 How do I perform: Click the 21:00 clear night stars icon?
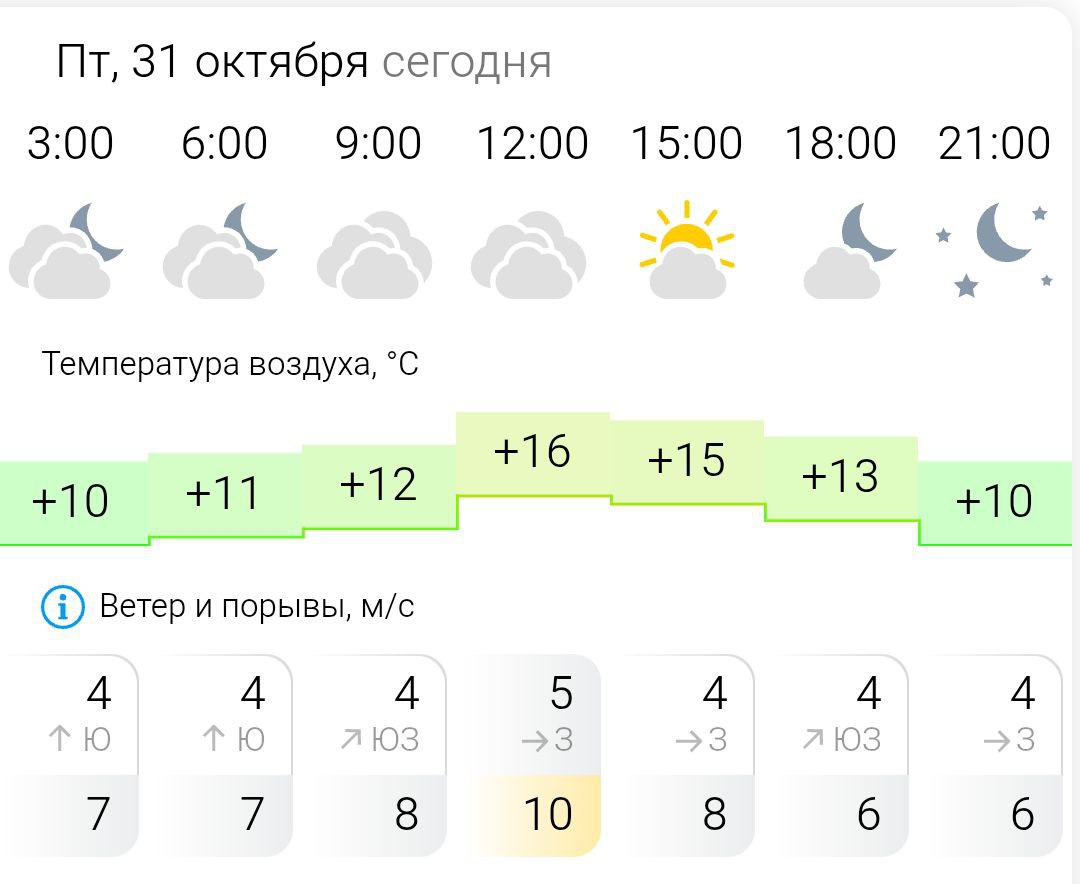995,248
